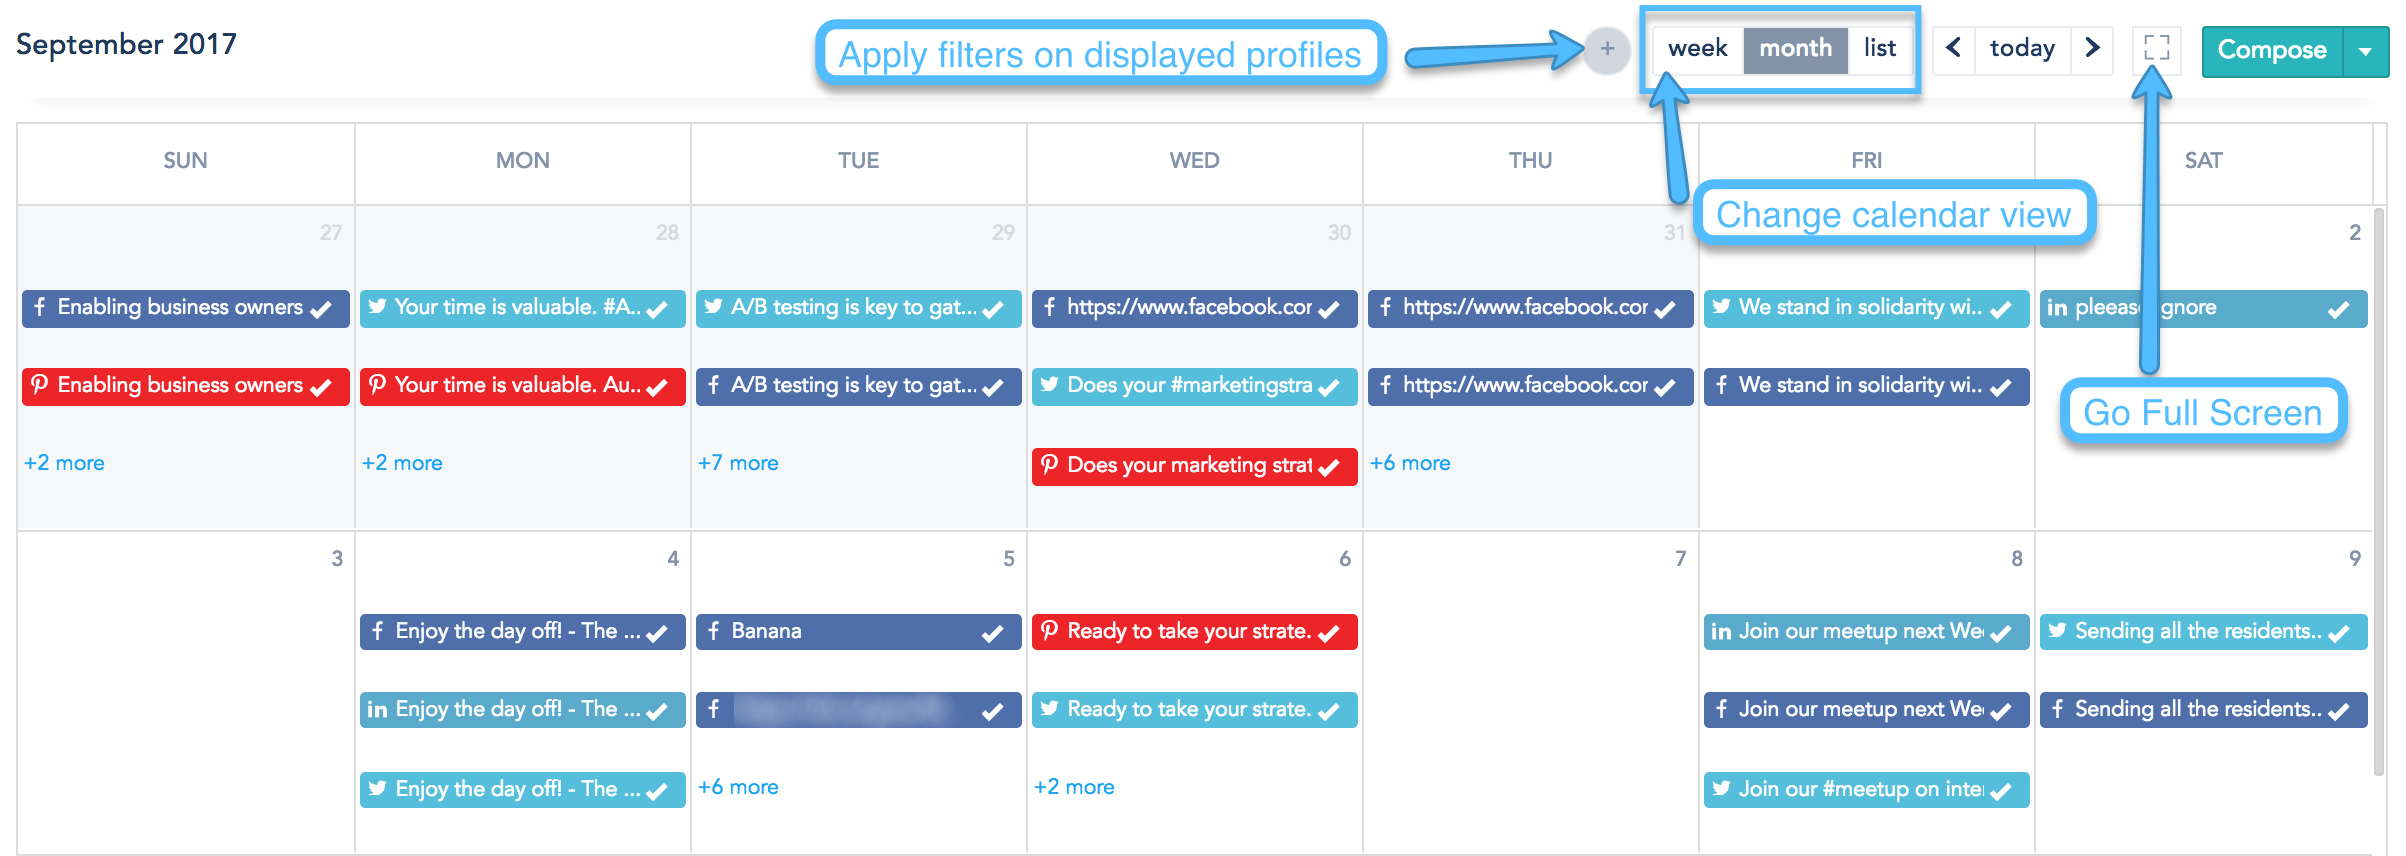Jump to today's date
The image size is (2406, 856).
(2022, 48)
